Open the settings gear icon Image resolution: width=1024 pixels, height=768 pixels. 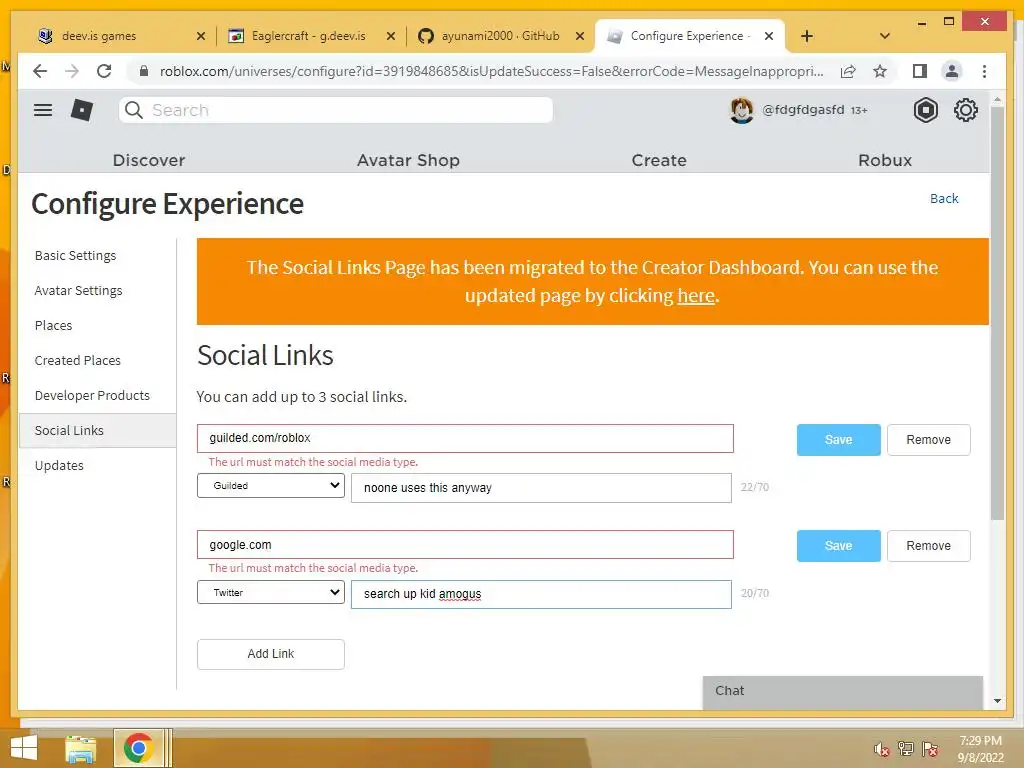tap(965, 110)
